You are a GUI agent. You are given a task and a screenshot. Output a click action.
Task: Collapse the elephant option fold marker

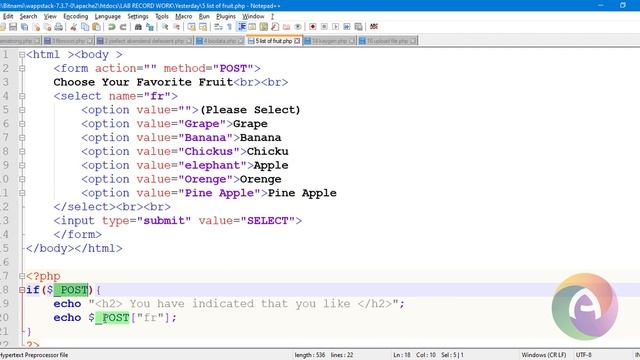pos(22,165)
